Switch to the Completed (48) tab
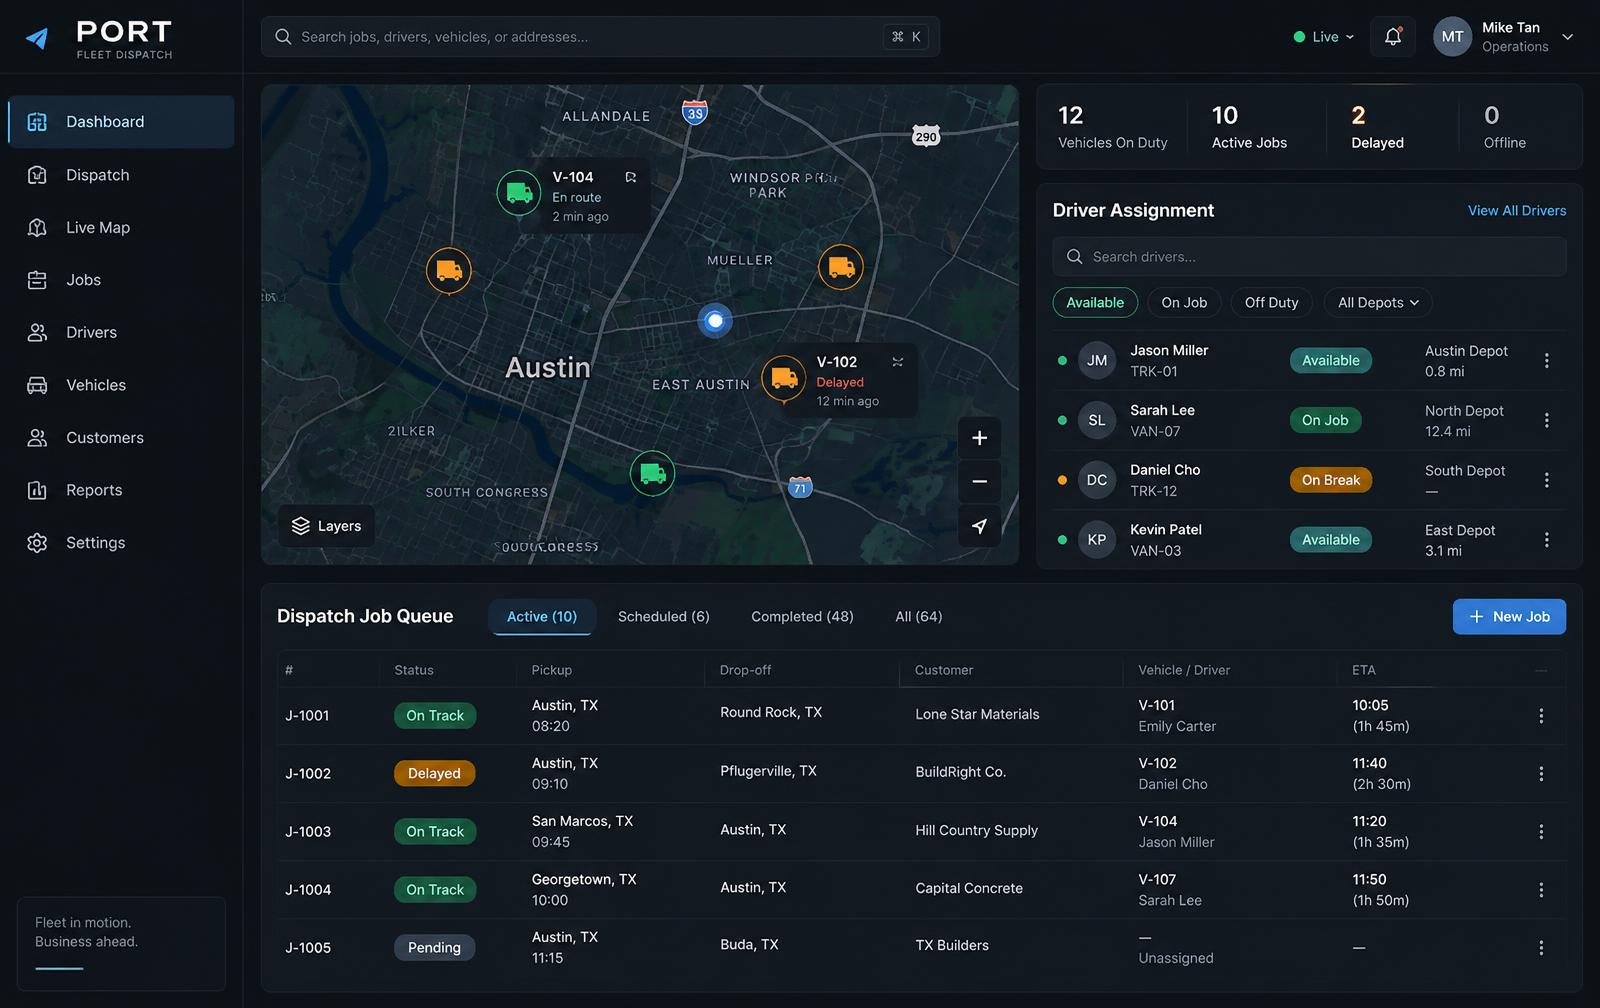The width and height of the screenshot is (1600, 1008). click(802, 617)
